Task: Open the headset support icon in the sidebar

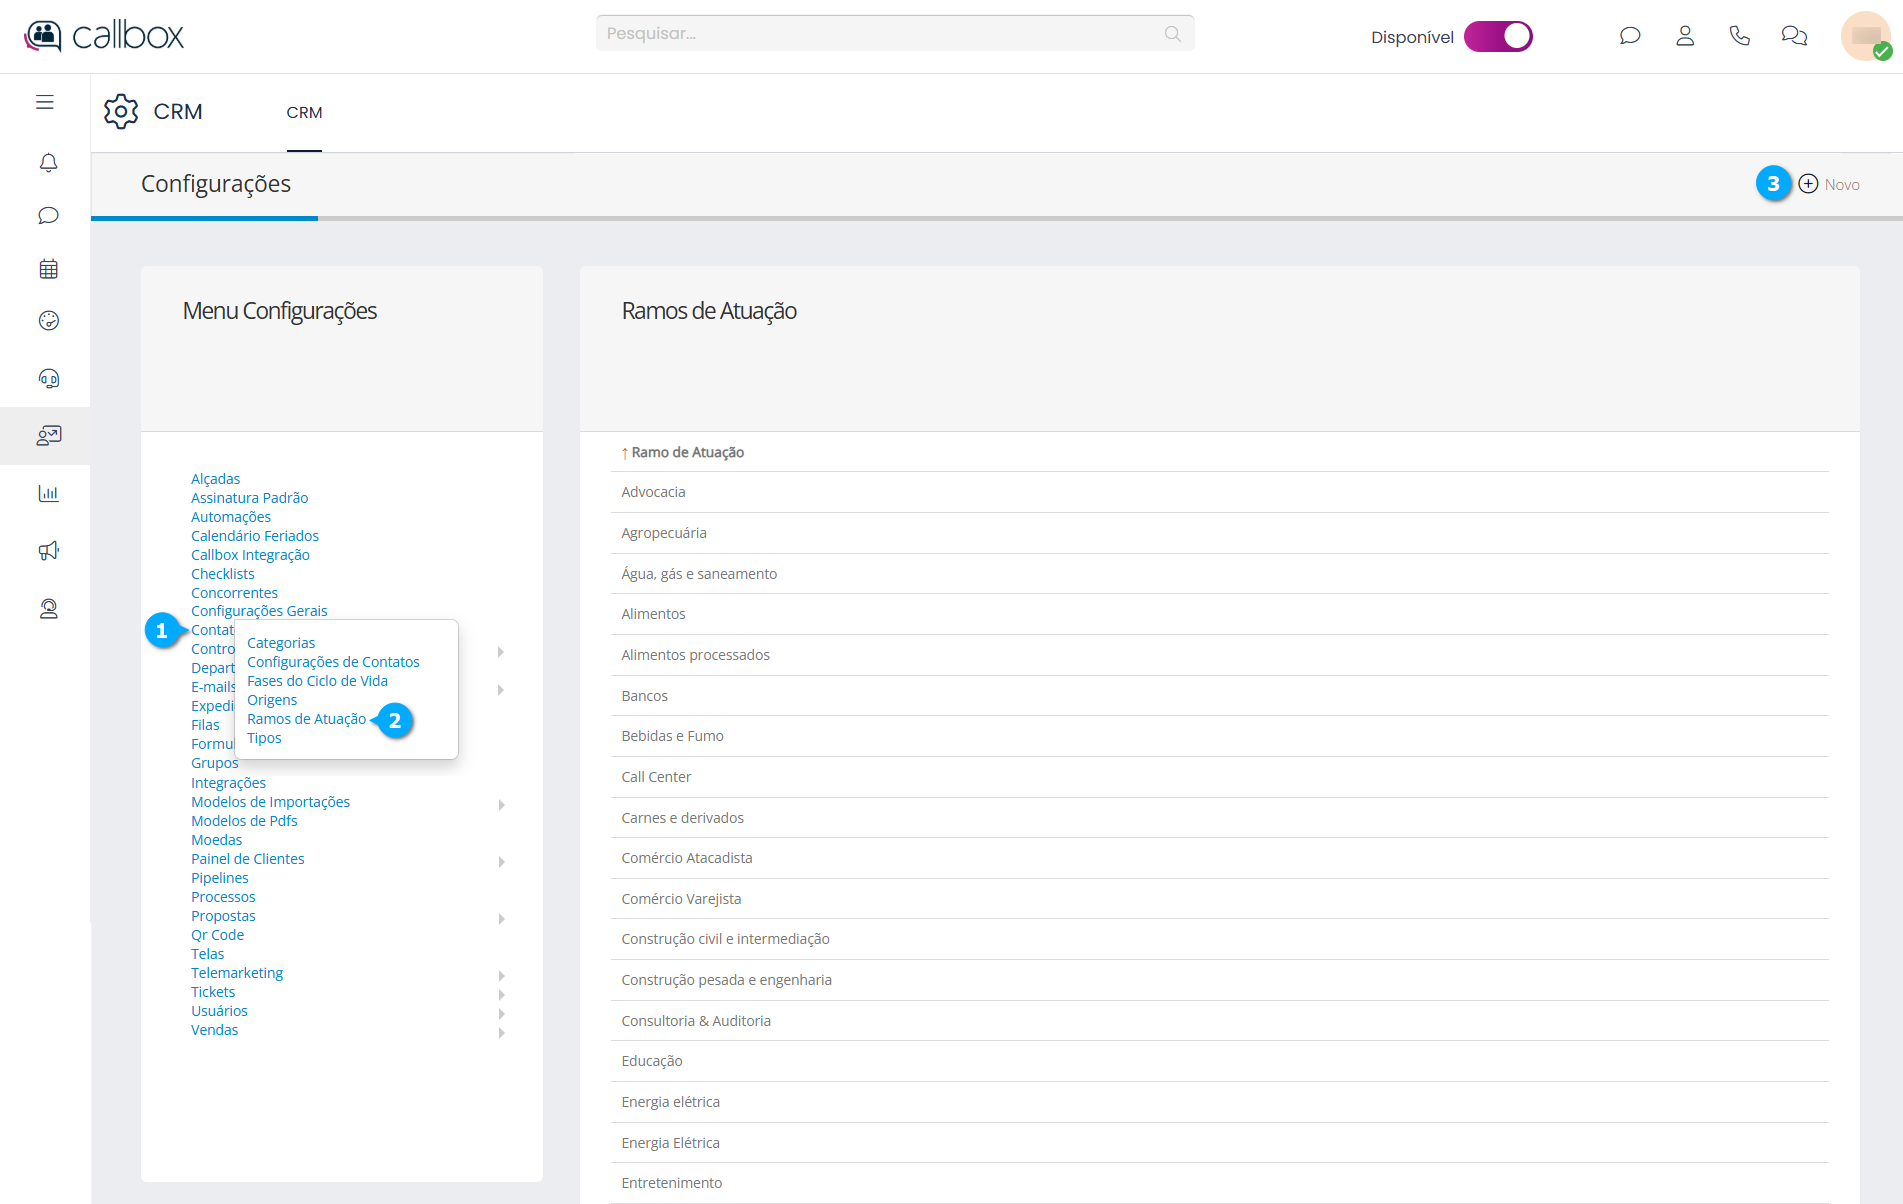Action: pyautogui.click(x=48, y=378)
